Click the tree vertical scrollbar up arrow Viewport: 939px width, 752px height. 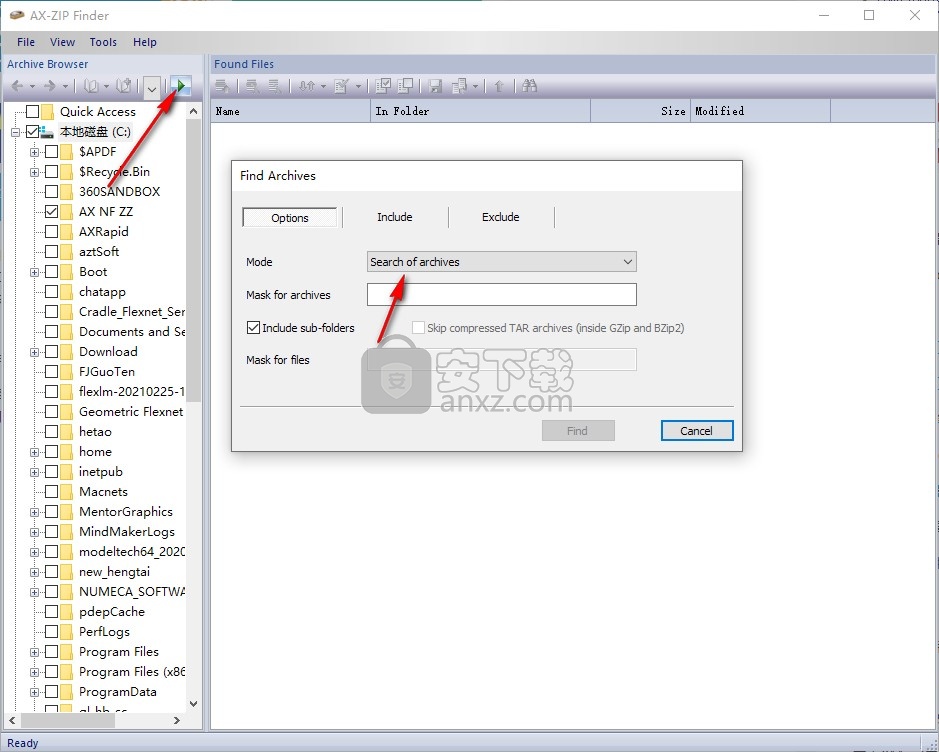(x=193, y=111)
